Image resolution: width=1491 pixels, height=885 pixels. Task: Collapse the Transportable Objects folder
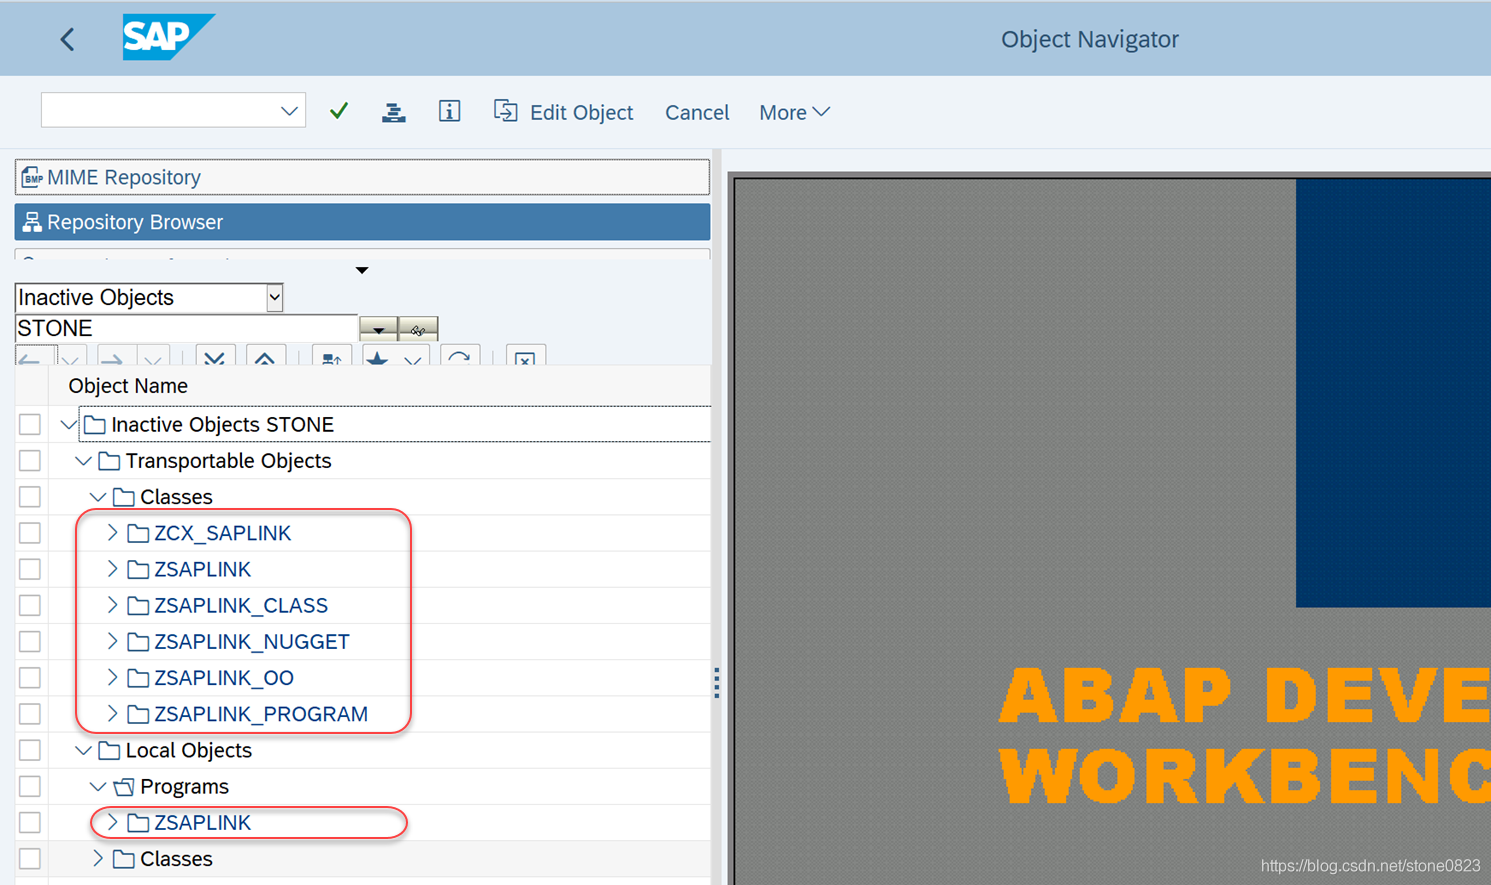point(84,460)
